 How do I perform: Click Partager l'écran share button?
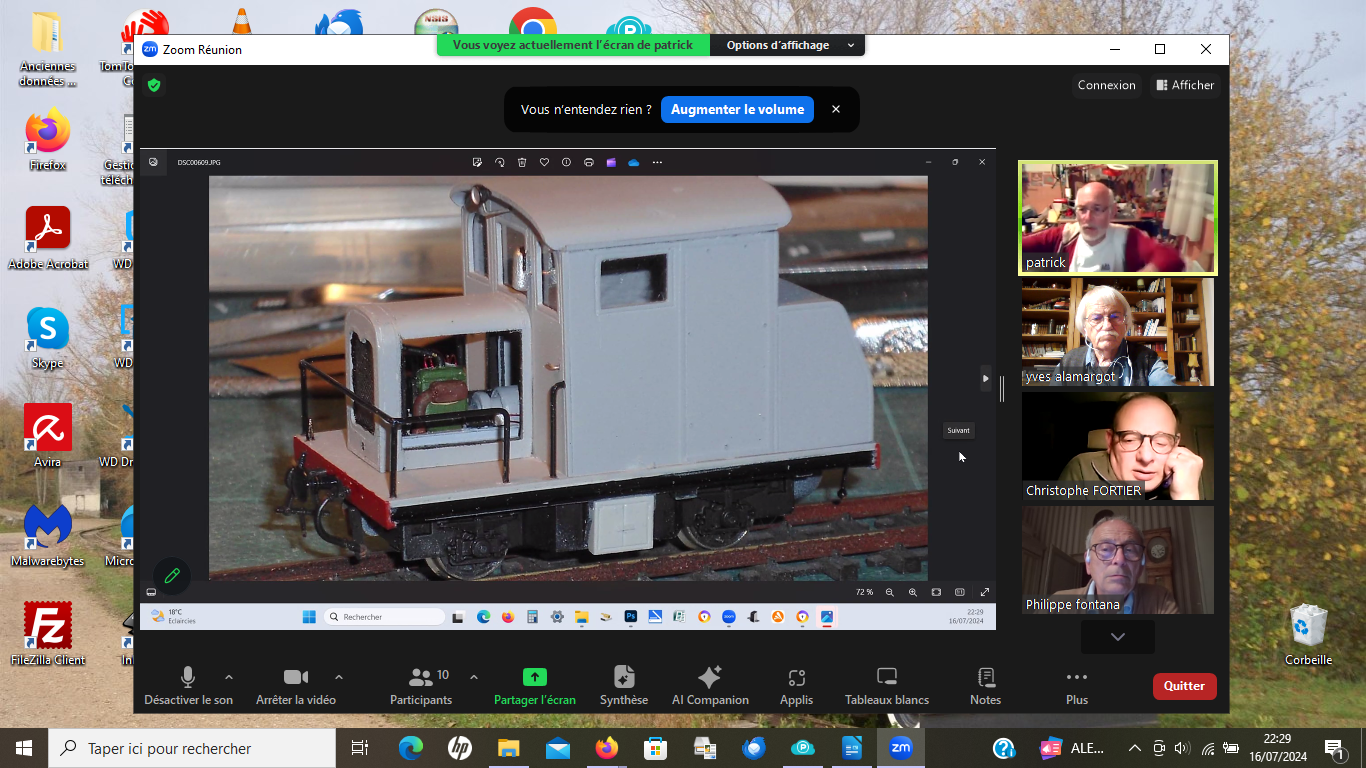(535, 686)
